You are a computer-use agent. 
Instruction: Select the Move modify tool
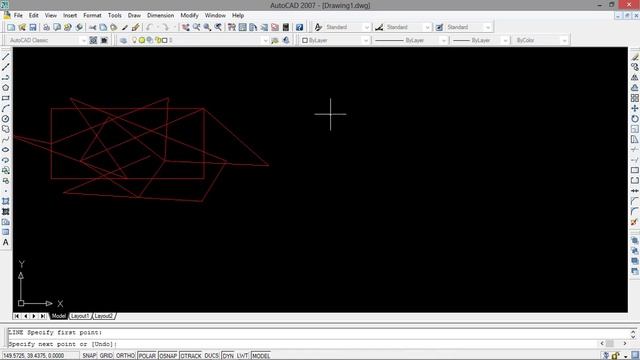tap(634, 109)
